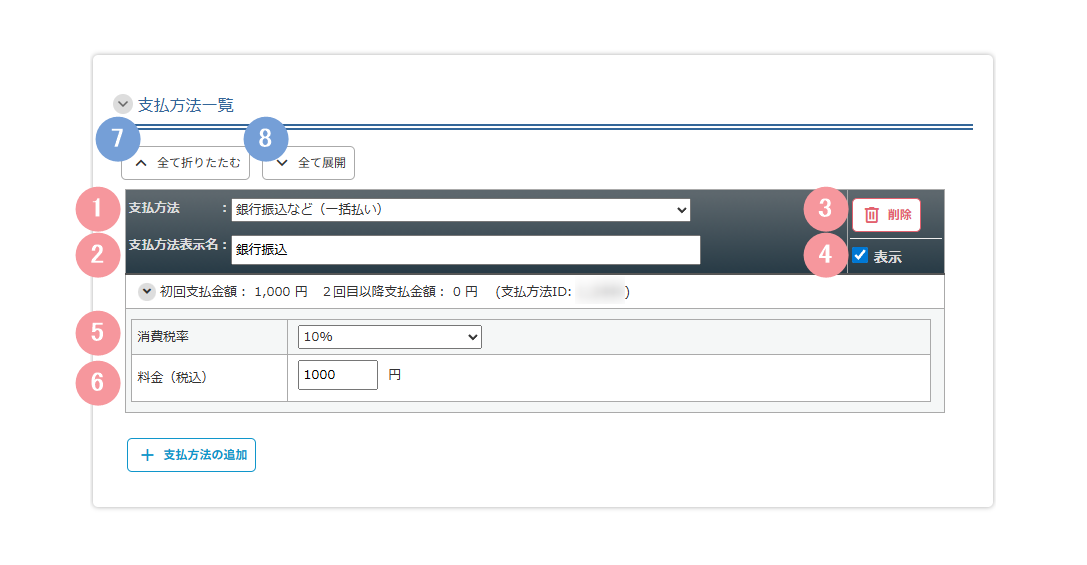Viewport: 1087px width, 565px height.
Task: Uncheck the 表示 checkbox
Action: pos(860,256)
